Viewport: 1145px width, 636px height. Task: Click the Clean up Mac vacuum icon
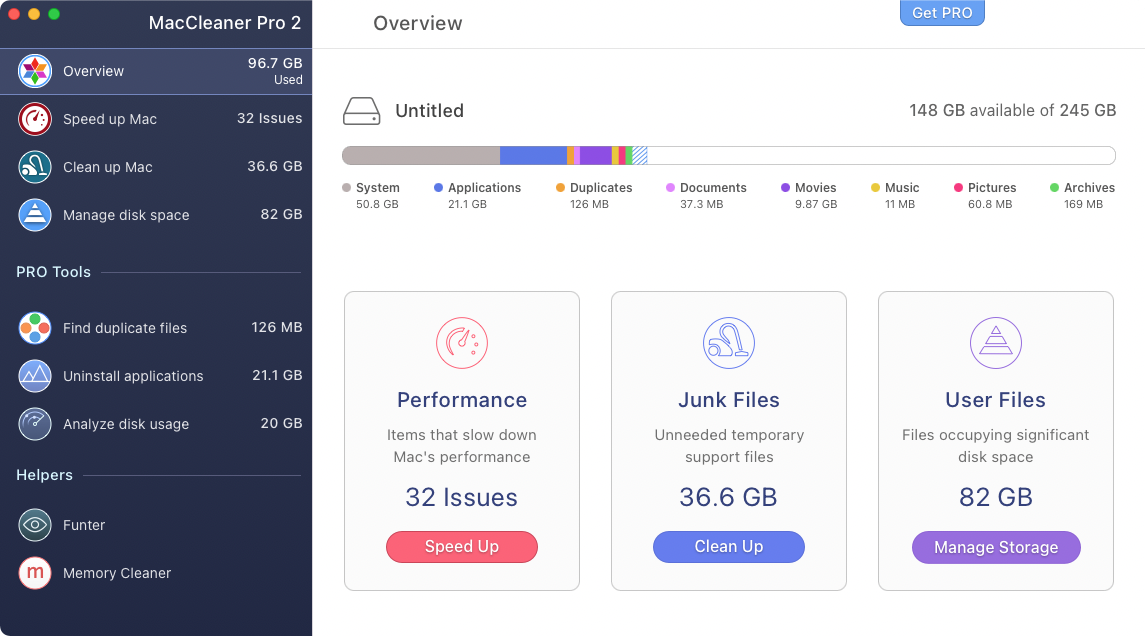(x=35, y=167)
